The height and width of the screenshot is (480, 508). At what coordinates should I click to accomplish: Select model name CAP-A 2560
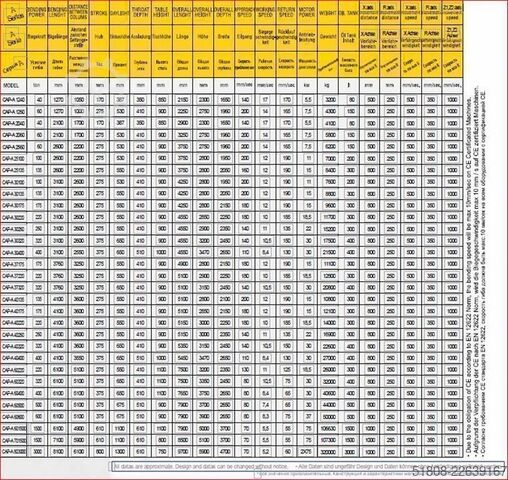(x=14, y=147)
